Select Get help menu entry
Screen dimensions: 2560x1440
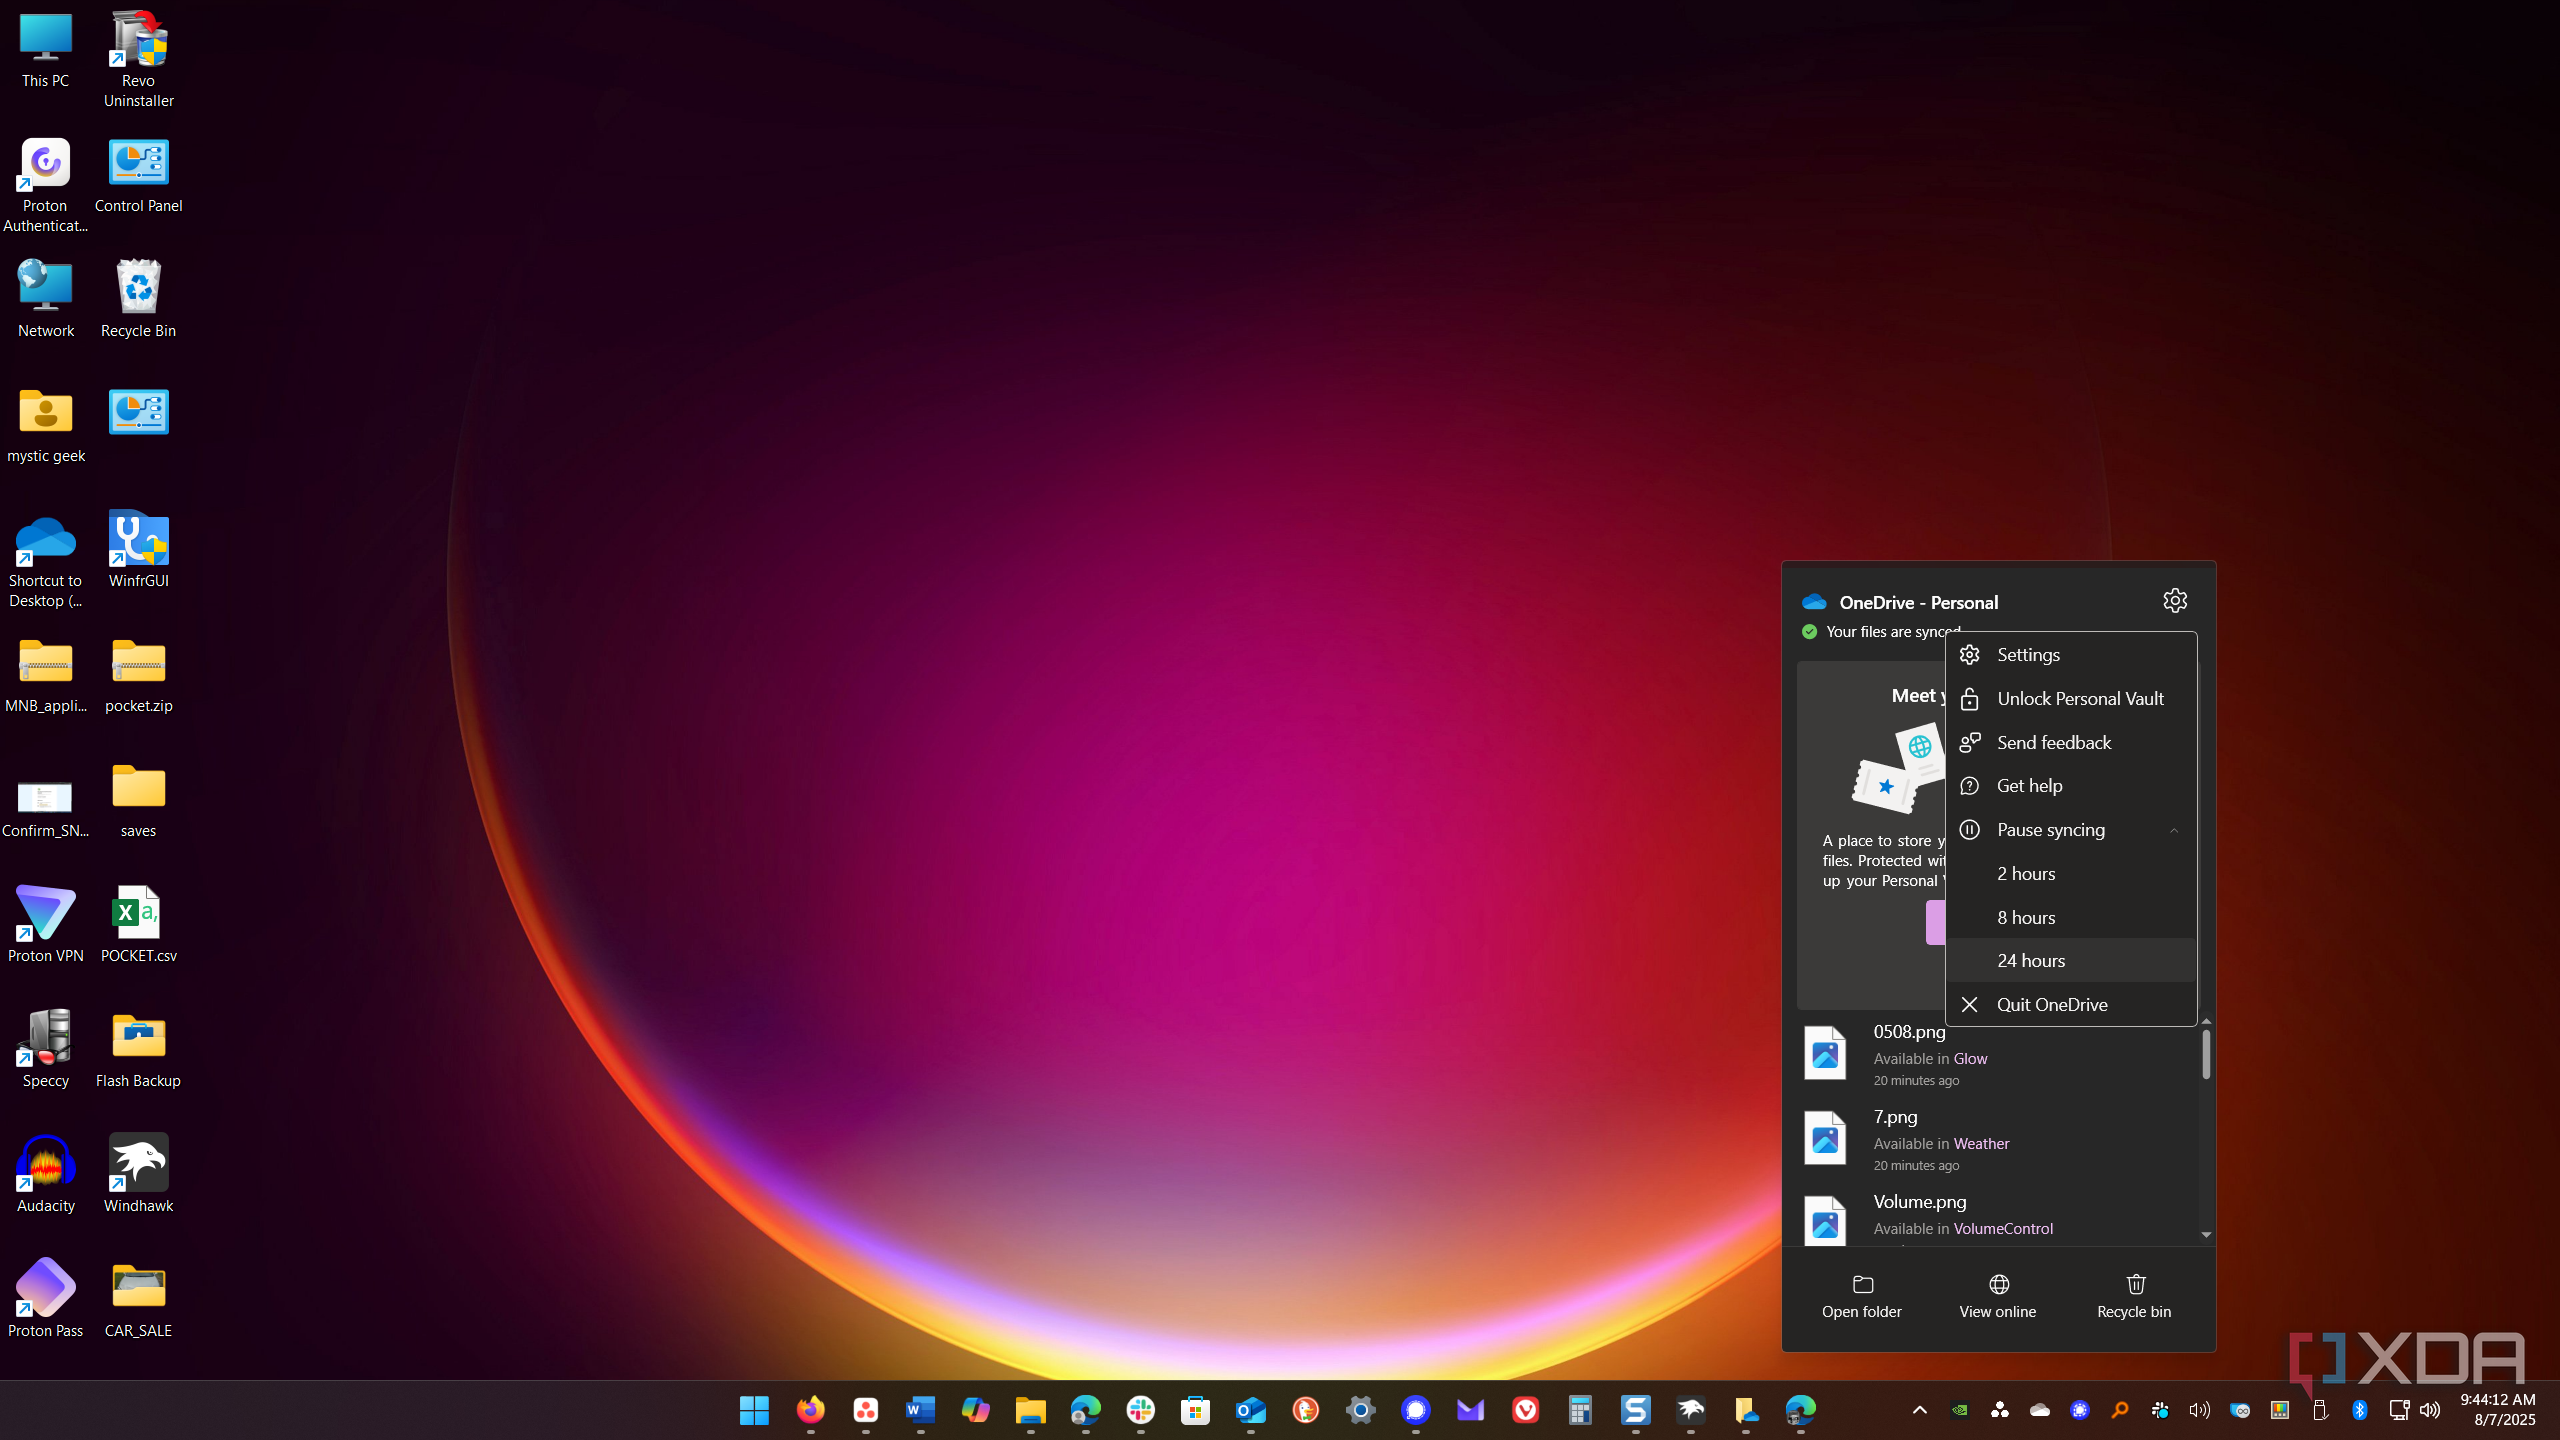click(2071, 786)
